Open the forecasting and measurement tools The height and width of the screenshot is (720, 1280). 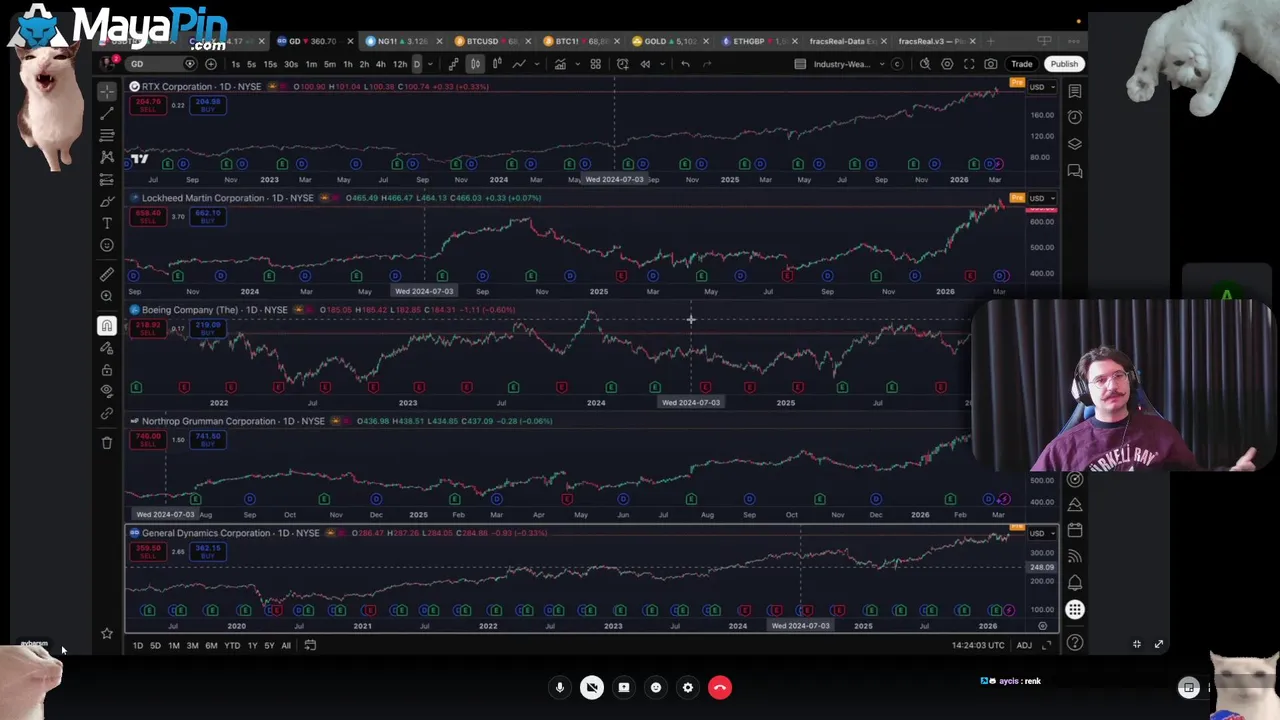click(107, 180)
